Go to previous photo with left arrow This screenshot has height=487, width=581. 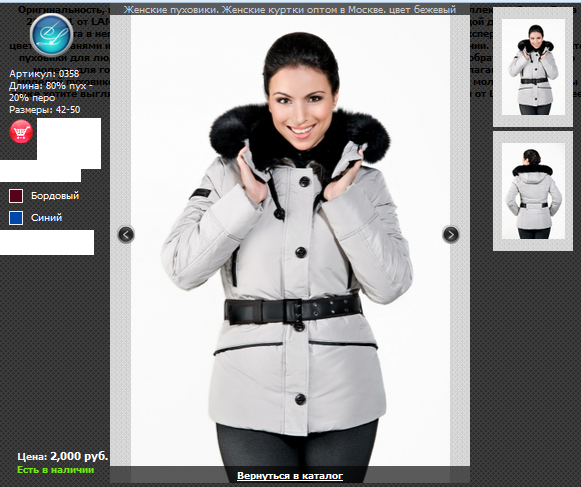pos(126,235)
